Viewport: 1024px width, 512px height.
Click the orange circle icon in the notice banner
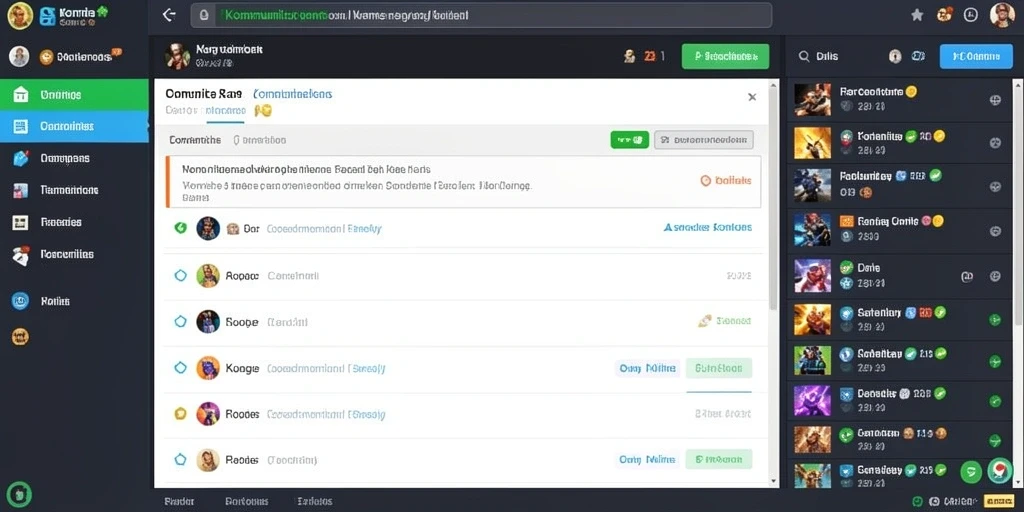(x=705, y=181)
